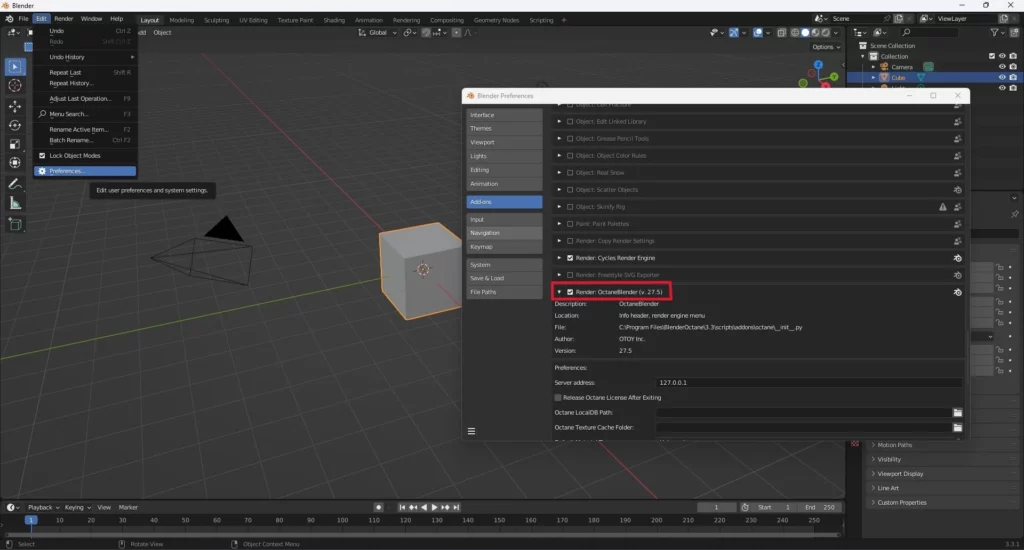Viewport: 1024px width, 550px height.
Task: Switch to material preview shading
Action: (x=816, y=33)
